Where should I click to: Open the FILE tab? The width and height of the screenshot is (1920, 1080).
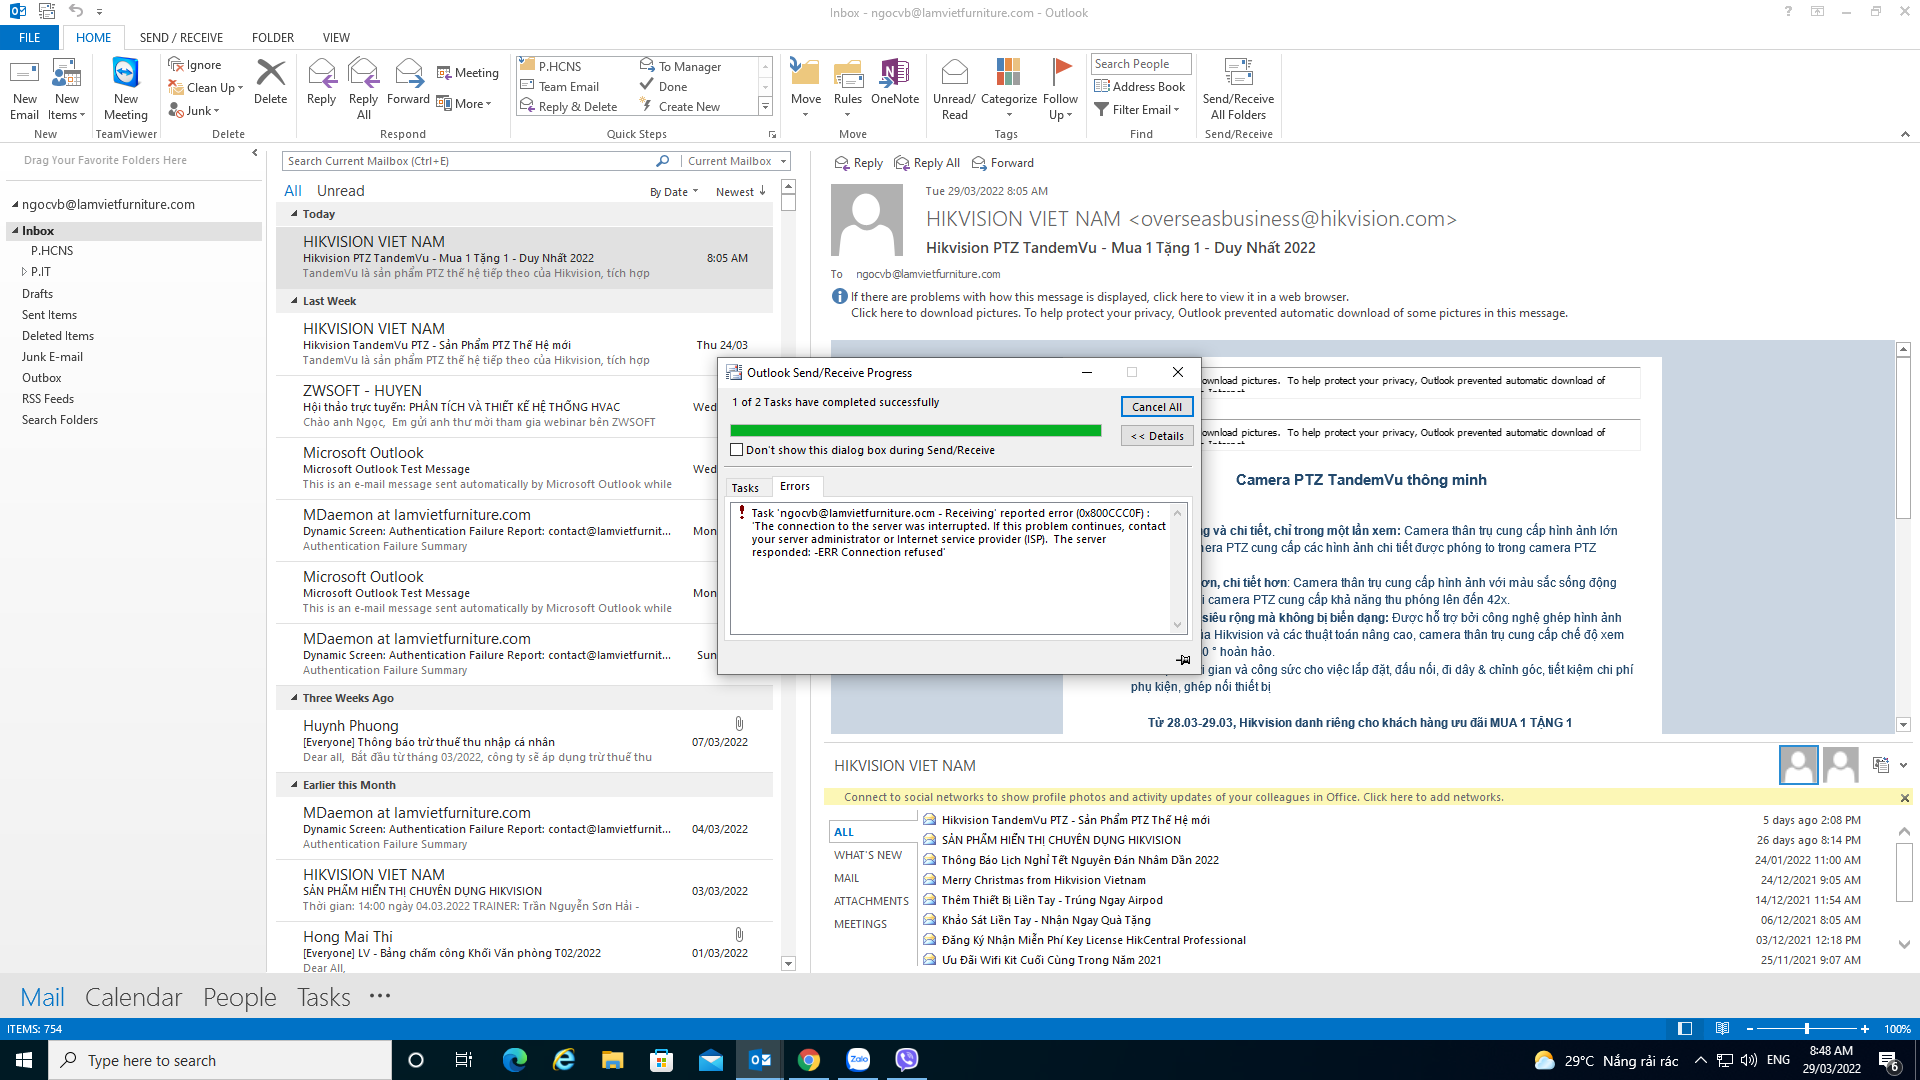30,38
